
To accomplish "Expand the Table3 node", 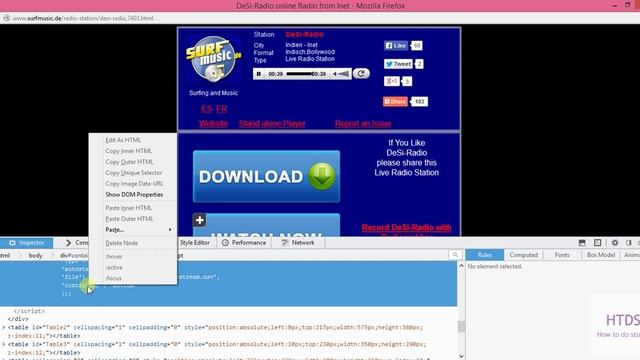I will [4, 344].
